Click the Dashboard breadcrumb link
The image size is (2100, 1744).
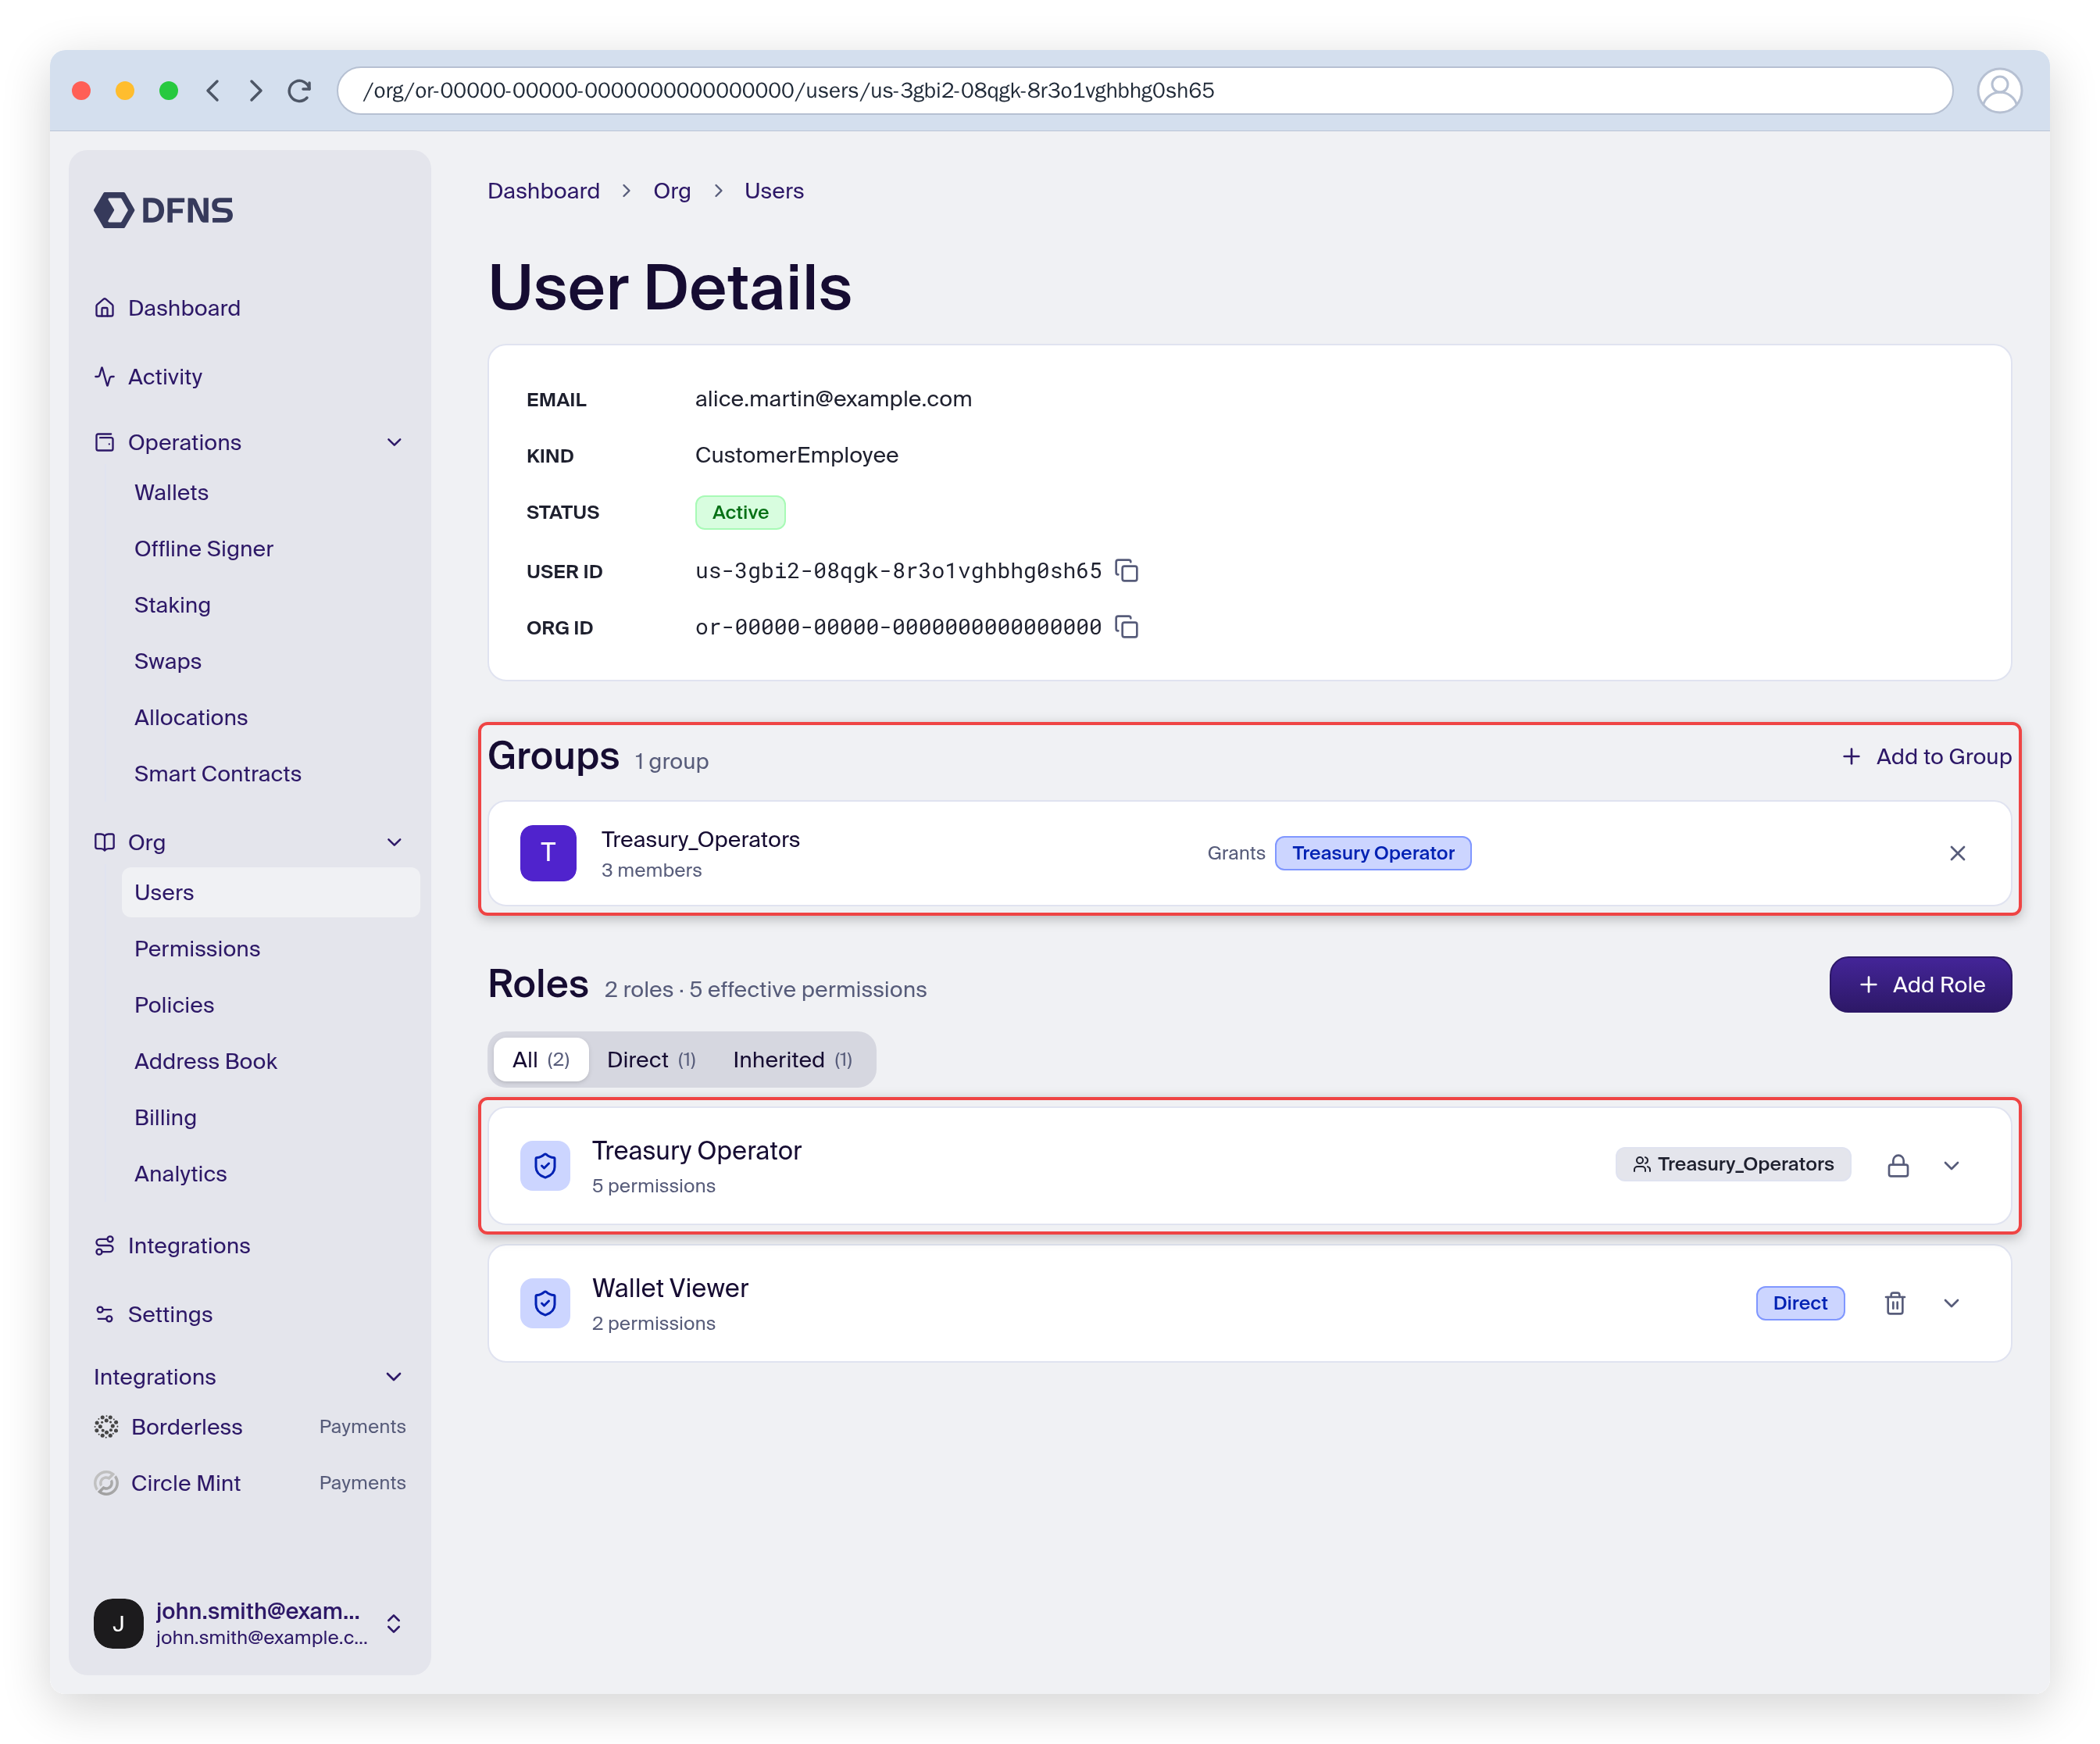point(544,191)
